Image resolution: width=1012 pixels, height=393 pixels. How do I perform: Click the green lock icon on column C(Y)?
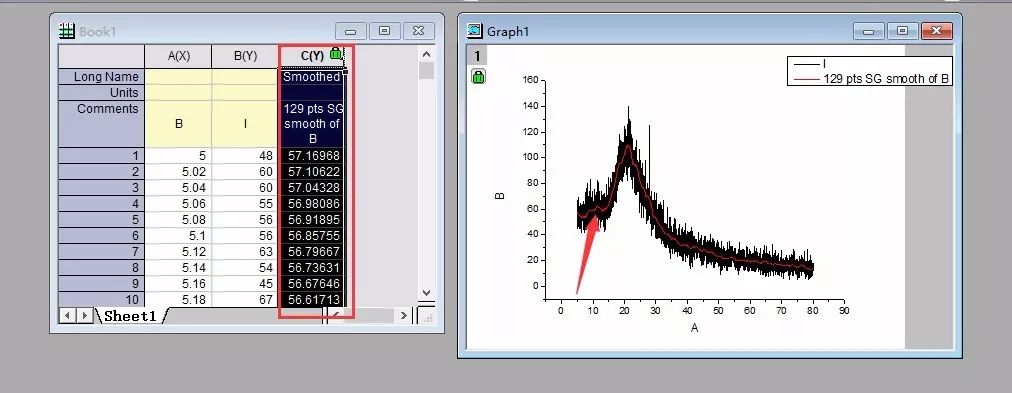tap(335, 54)
